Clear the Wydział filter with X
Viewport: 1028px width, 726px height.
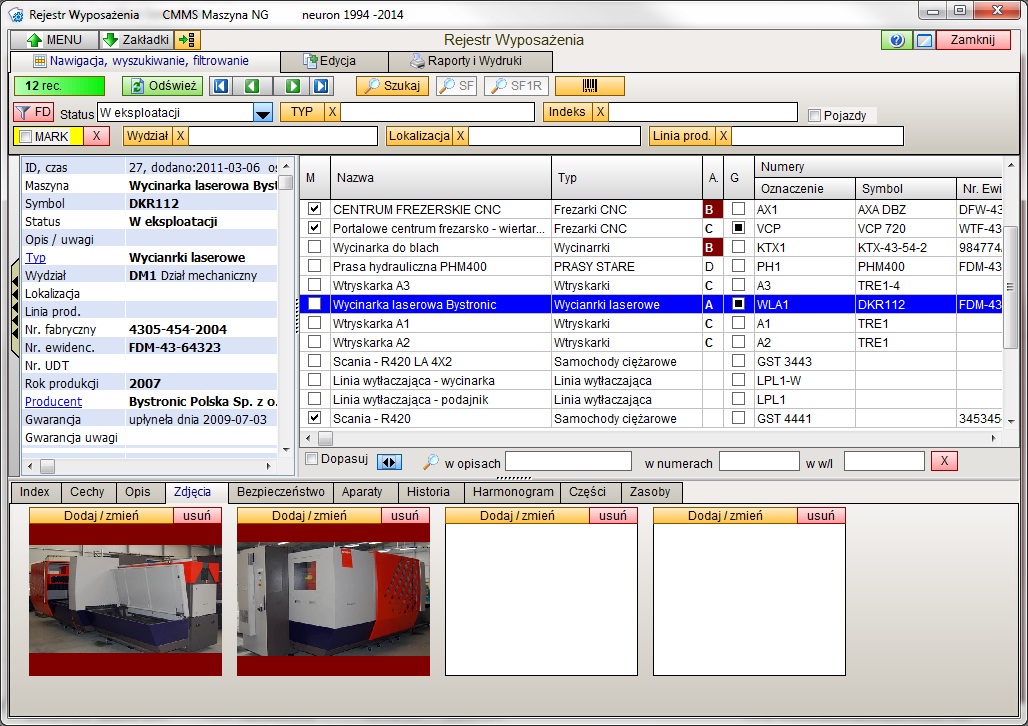180,136
